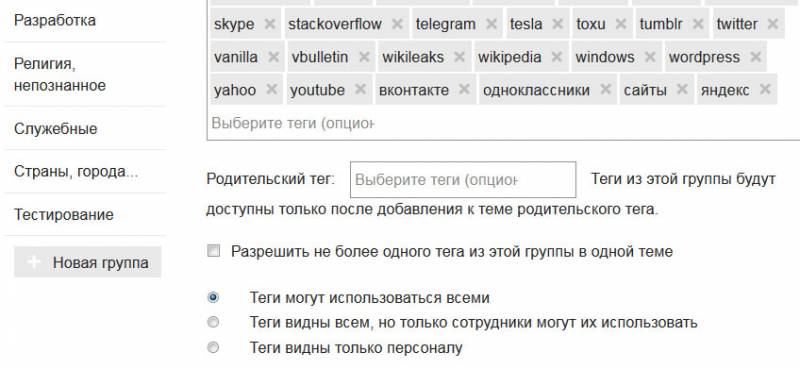Click the twitter tag label

(x=737, y=23)
